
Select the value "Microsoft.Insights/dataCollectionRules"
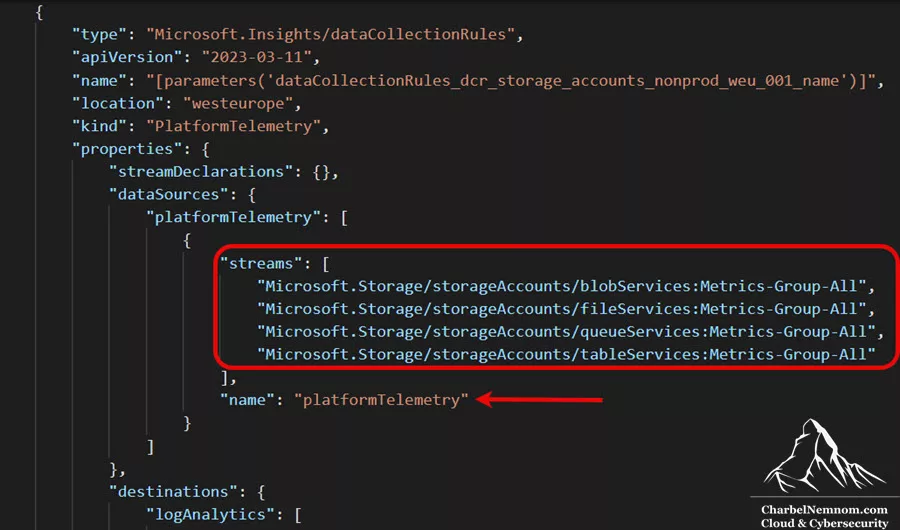(330, 34)
